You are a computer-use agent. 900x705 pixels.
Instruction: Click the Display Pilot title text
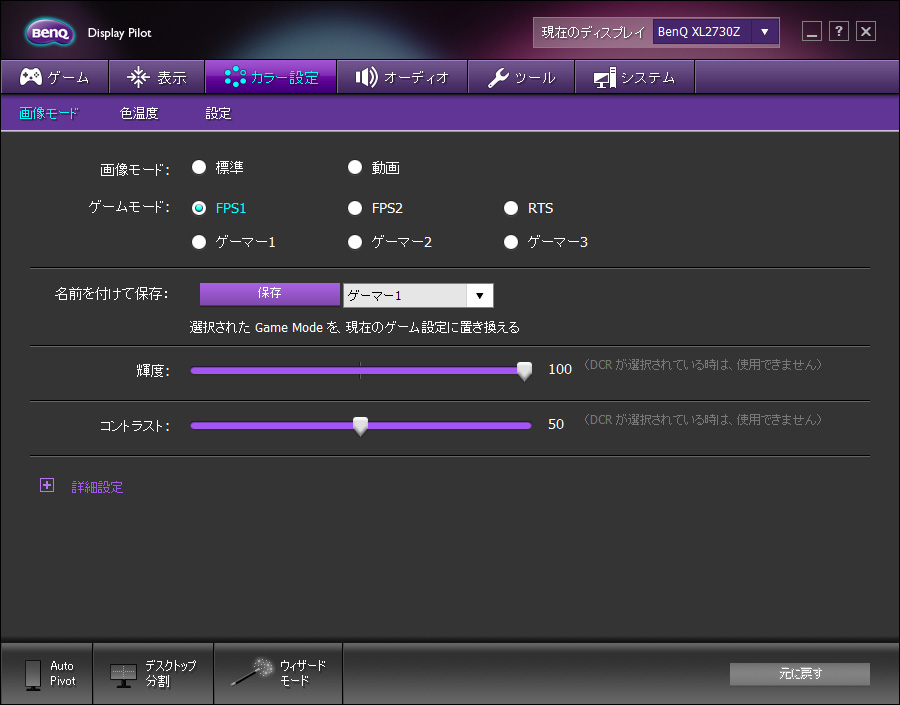point(119,33)
